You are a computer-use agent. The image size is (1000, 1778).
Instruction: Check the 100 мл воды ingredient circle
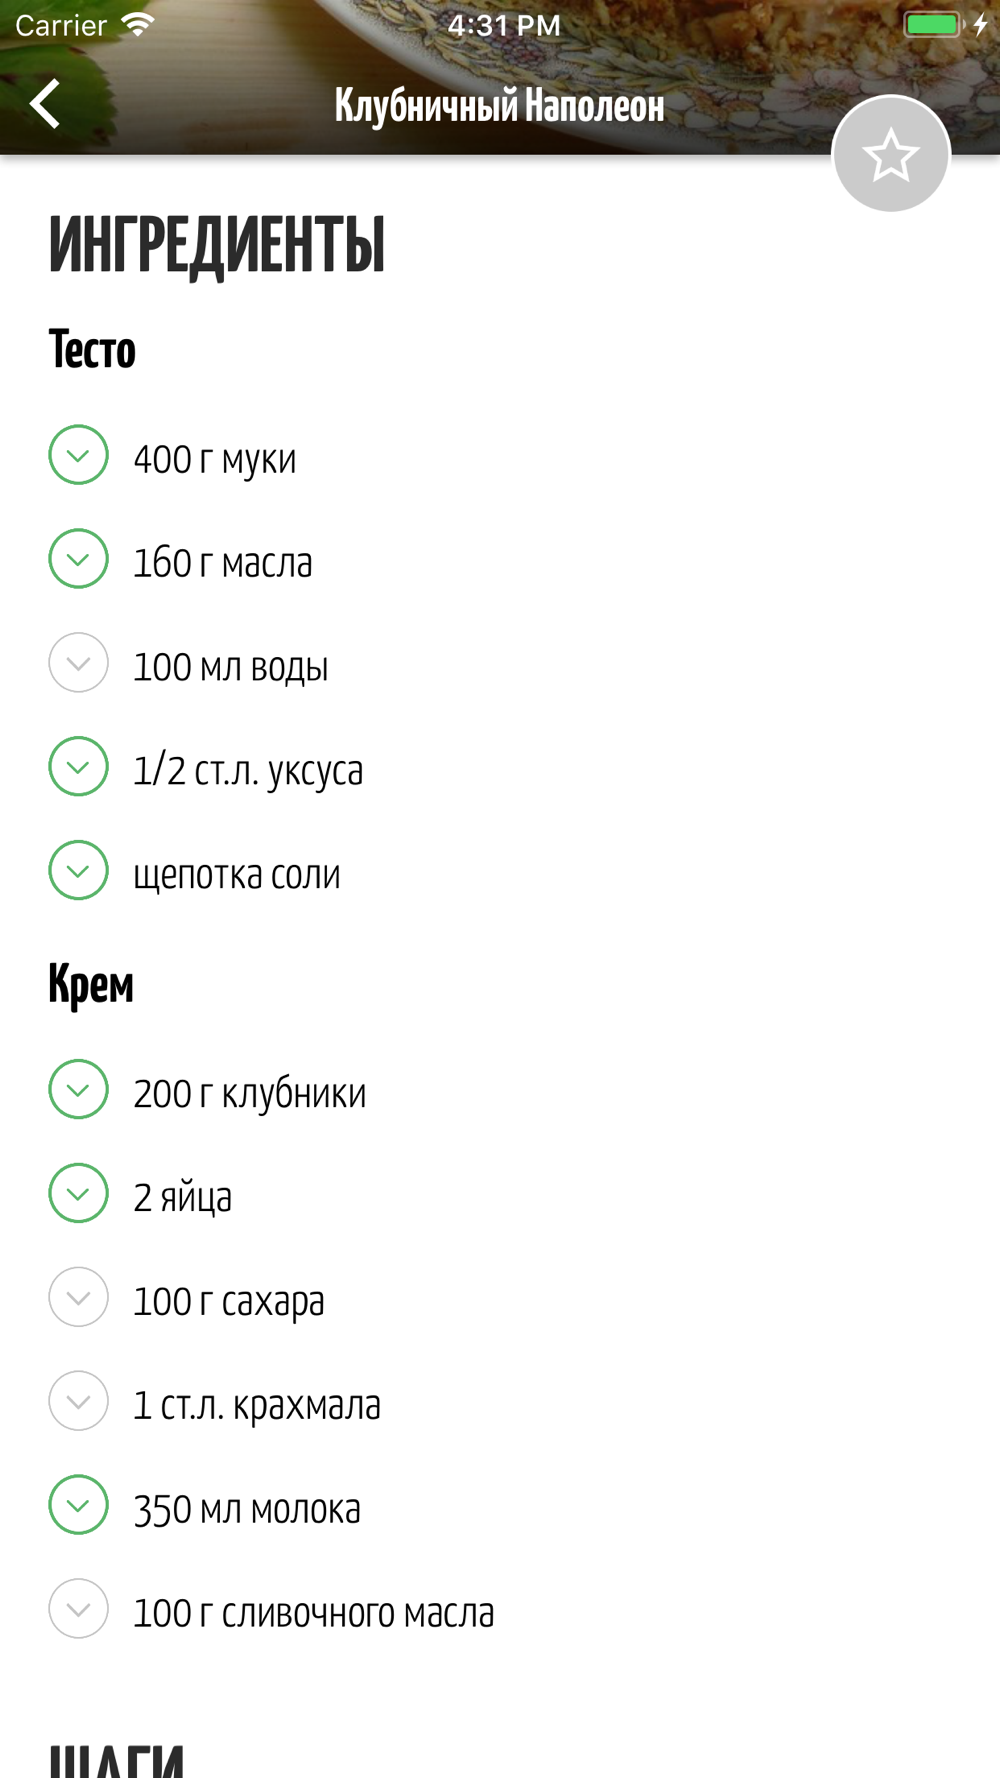(78, 663)
